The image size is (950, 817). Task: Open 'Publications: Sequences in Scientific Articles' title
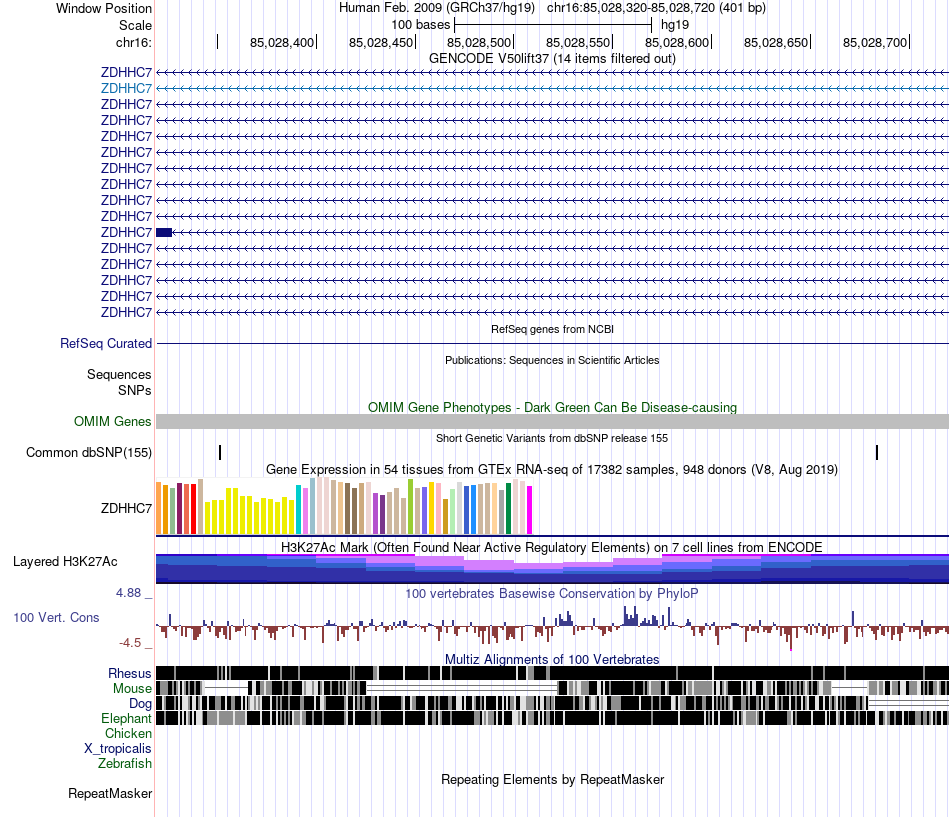click(x=552, y=360)
